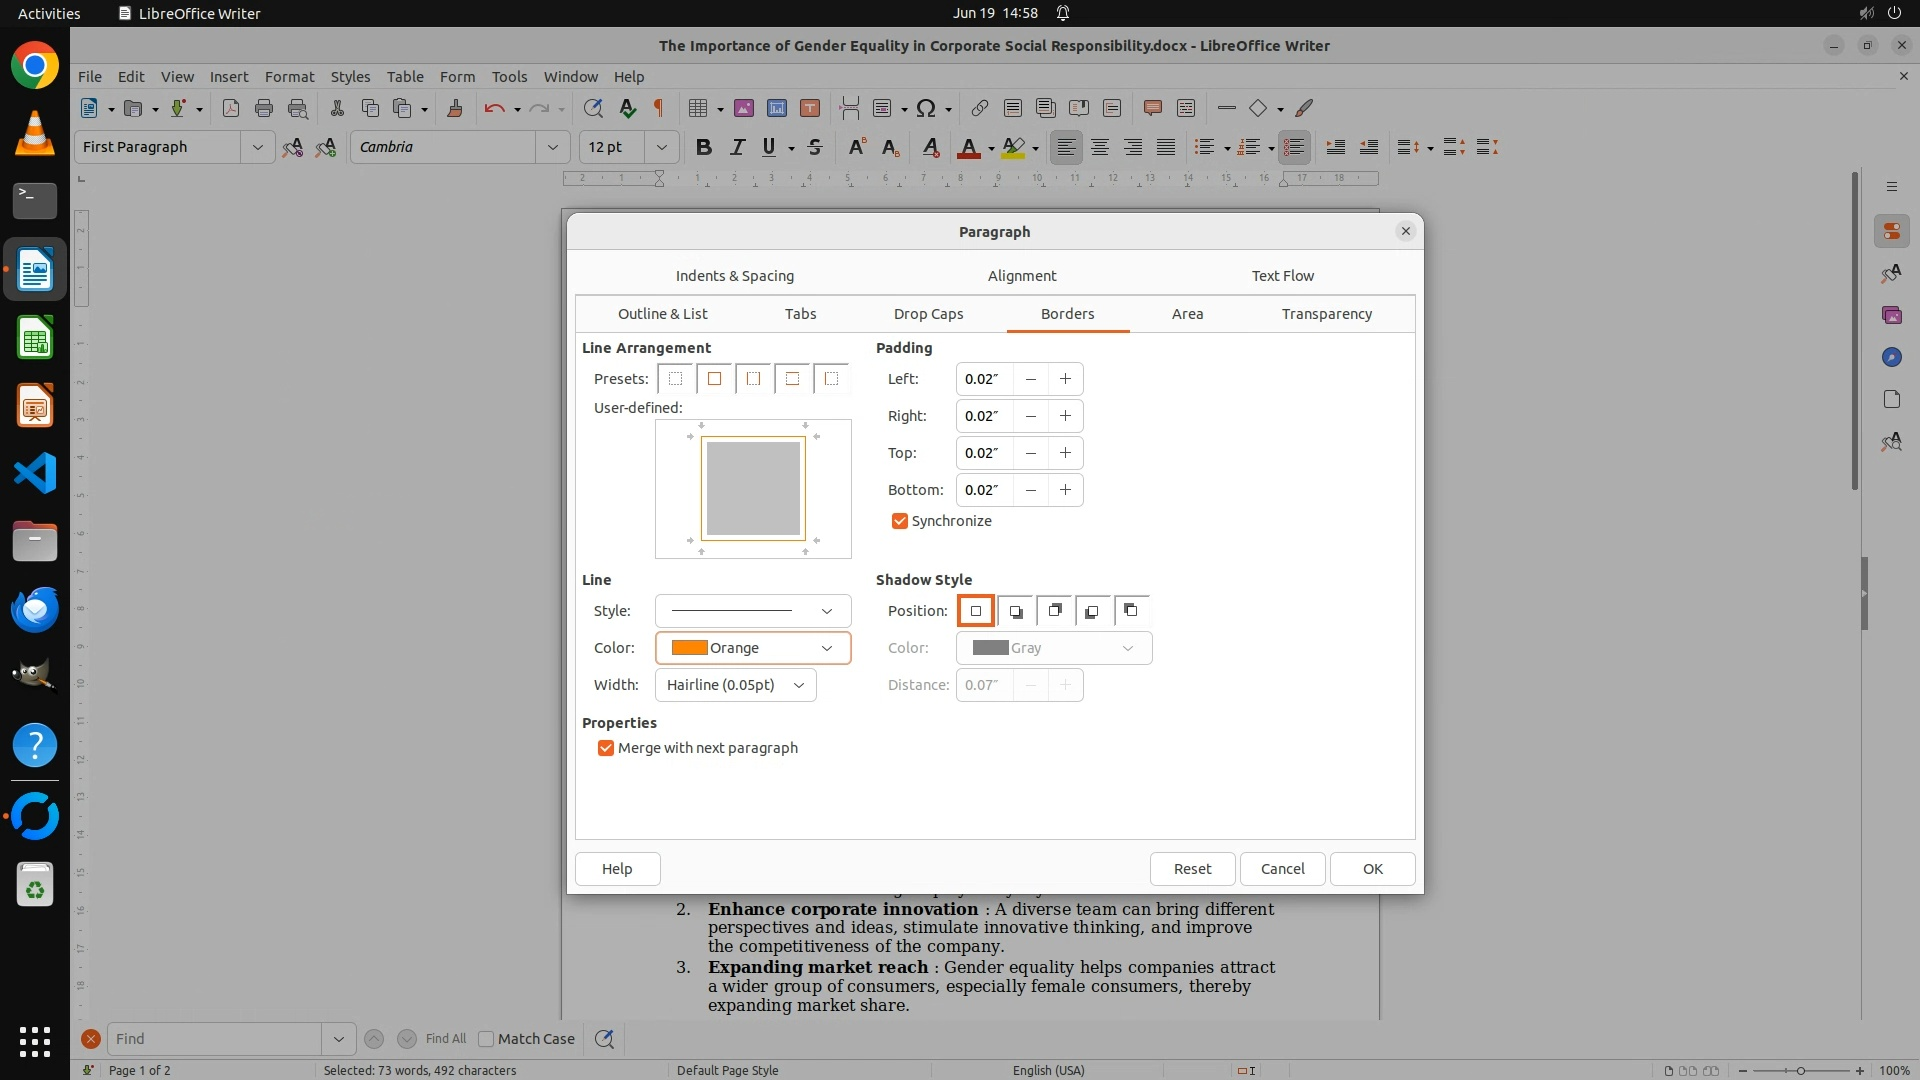The image size is (1920, 1080).
Task: Uncheck the Synchronize padding checkbox
Action: pyautogui.click(x=899, y=521)
